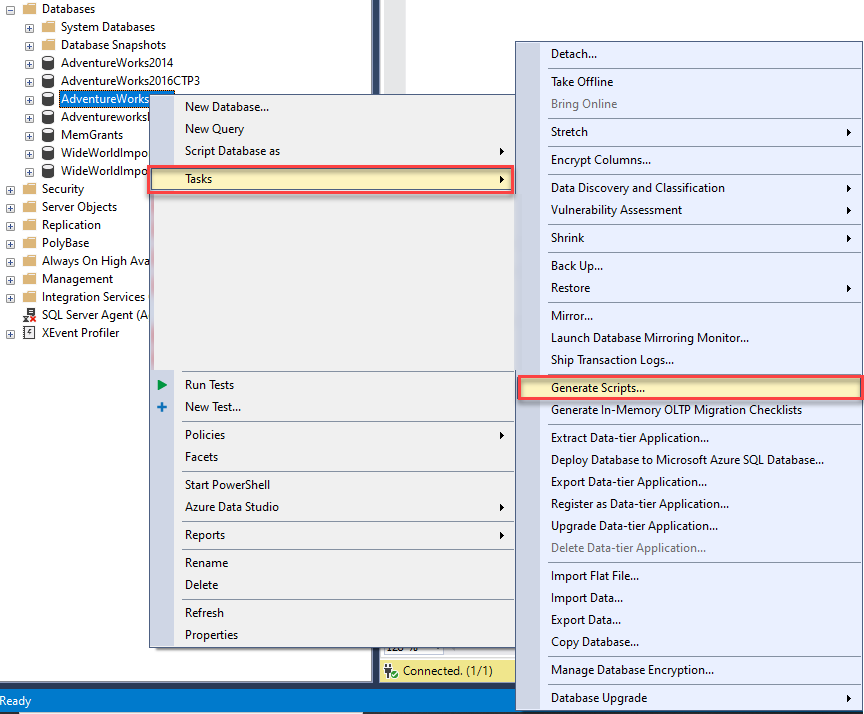Open the Reports submenu

pos(331,535)
